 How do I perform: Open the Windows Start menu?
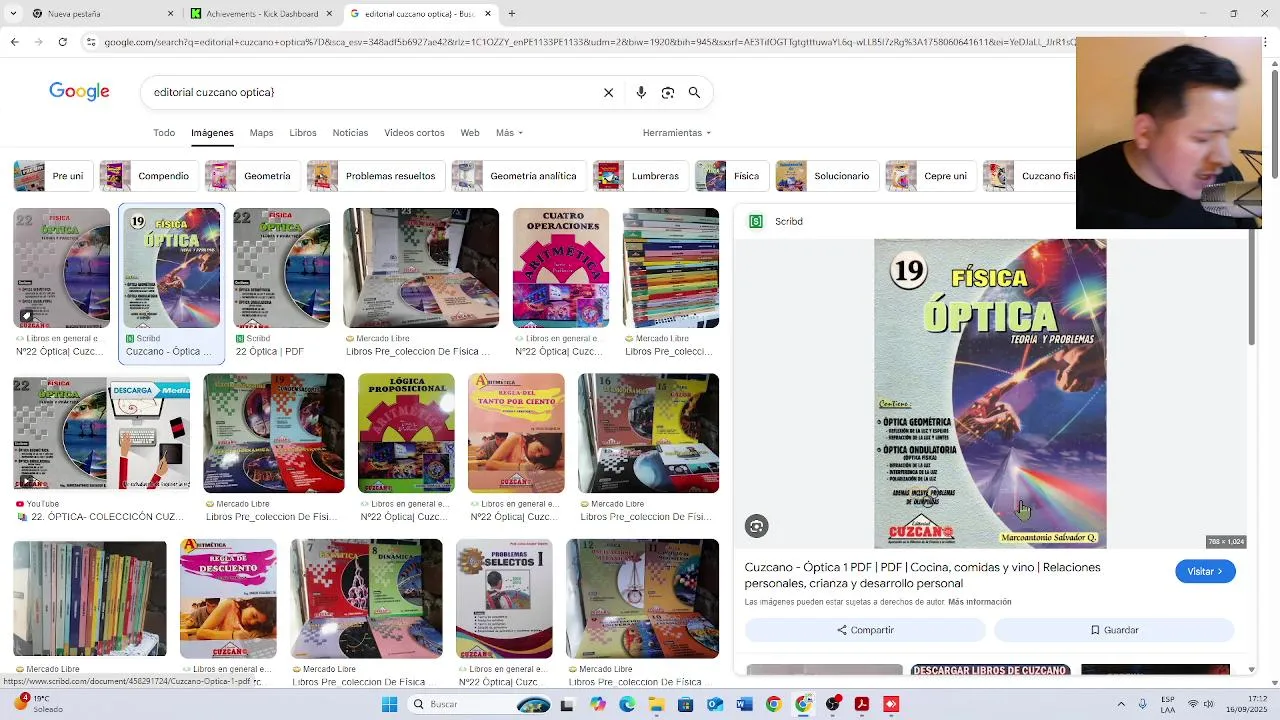click(x=389, y=704)
